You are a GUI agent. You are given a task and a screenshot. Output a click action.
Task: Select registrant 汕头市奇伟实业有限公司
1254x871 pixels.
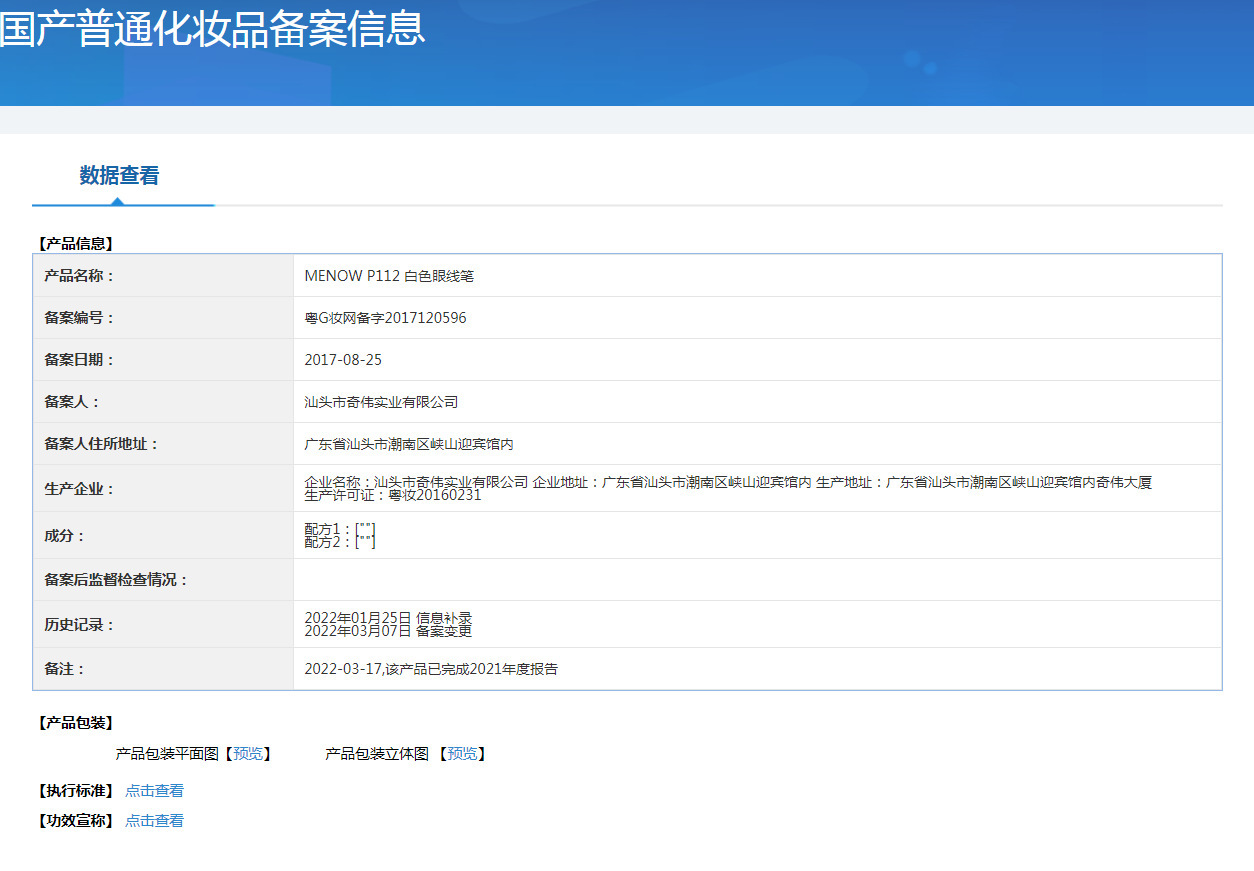[381, 402]
